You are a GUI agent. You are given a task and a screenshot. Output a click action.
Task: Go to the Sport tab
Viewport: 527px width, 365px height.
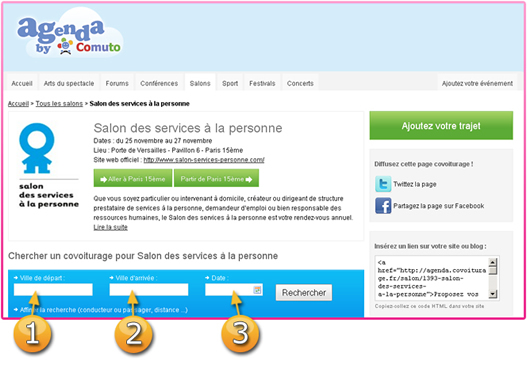[x=230, y=83]
